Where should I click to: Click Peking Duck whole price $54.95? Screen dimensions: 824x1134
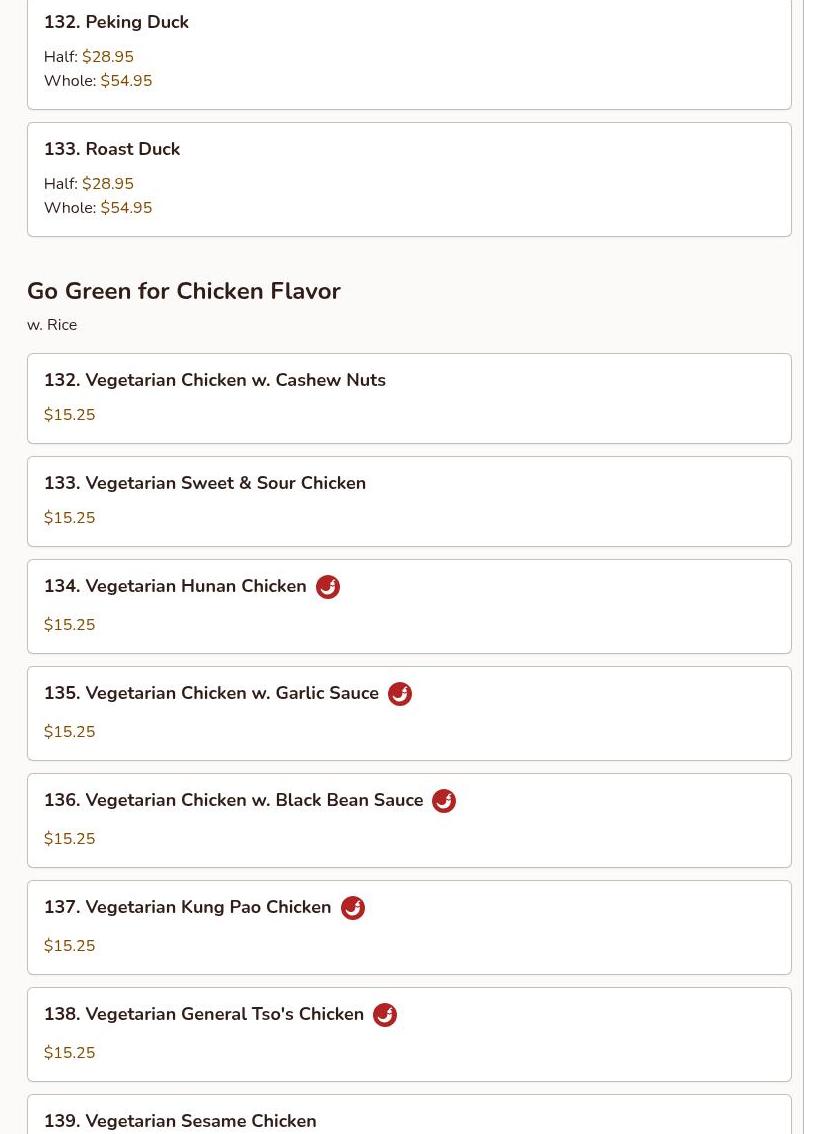point(126,81)
